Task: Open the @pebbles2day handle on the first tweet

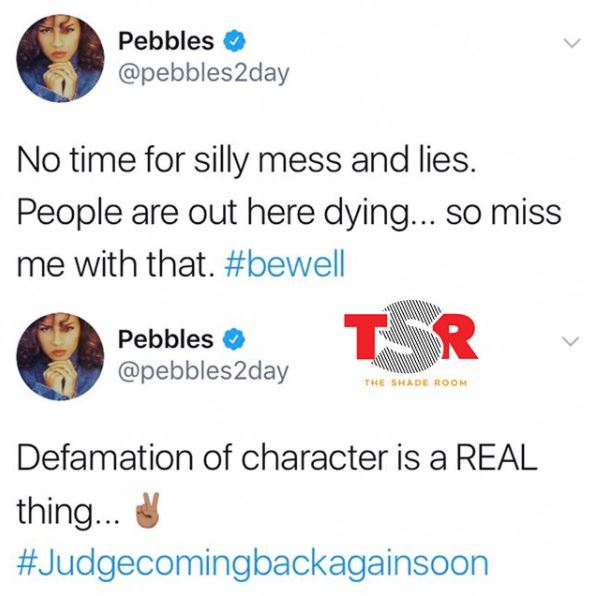Action: (x=204, y=73)
